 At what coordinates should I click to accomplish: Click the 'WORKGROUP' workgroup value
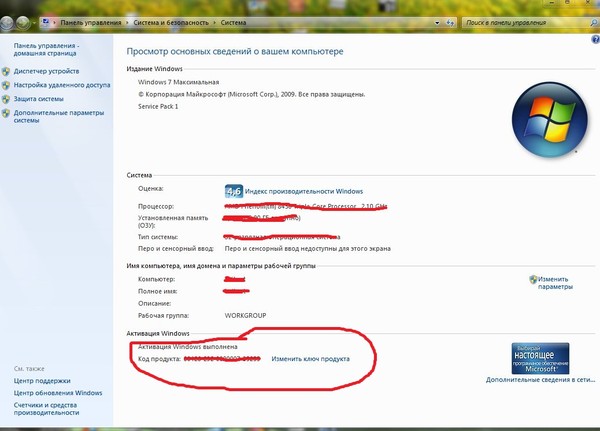pyautogui.click(x=245, y=315)
